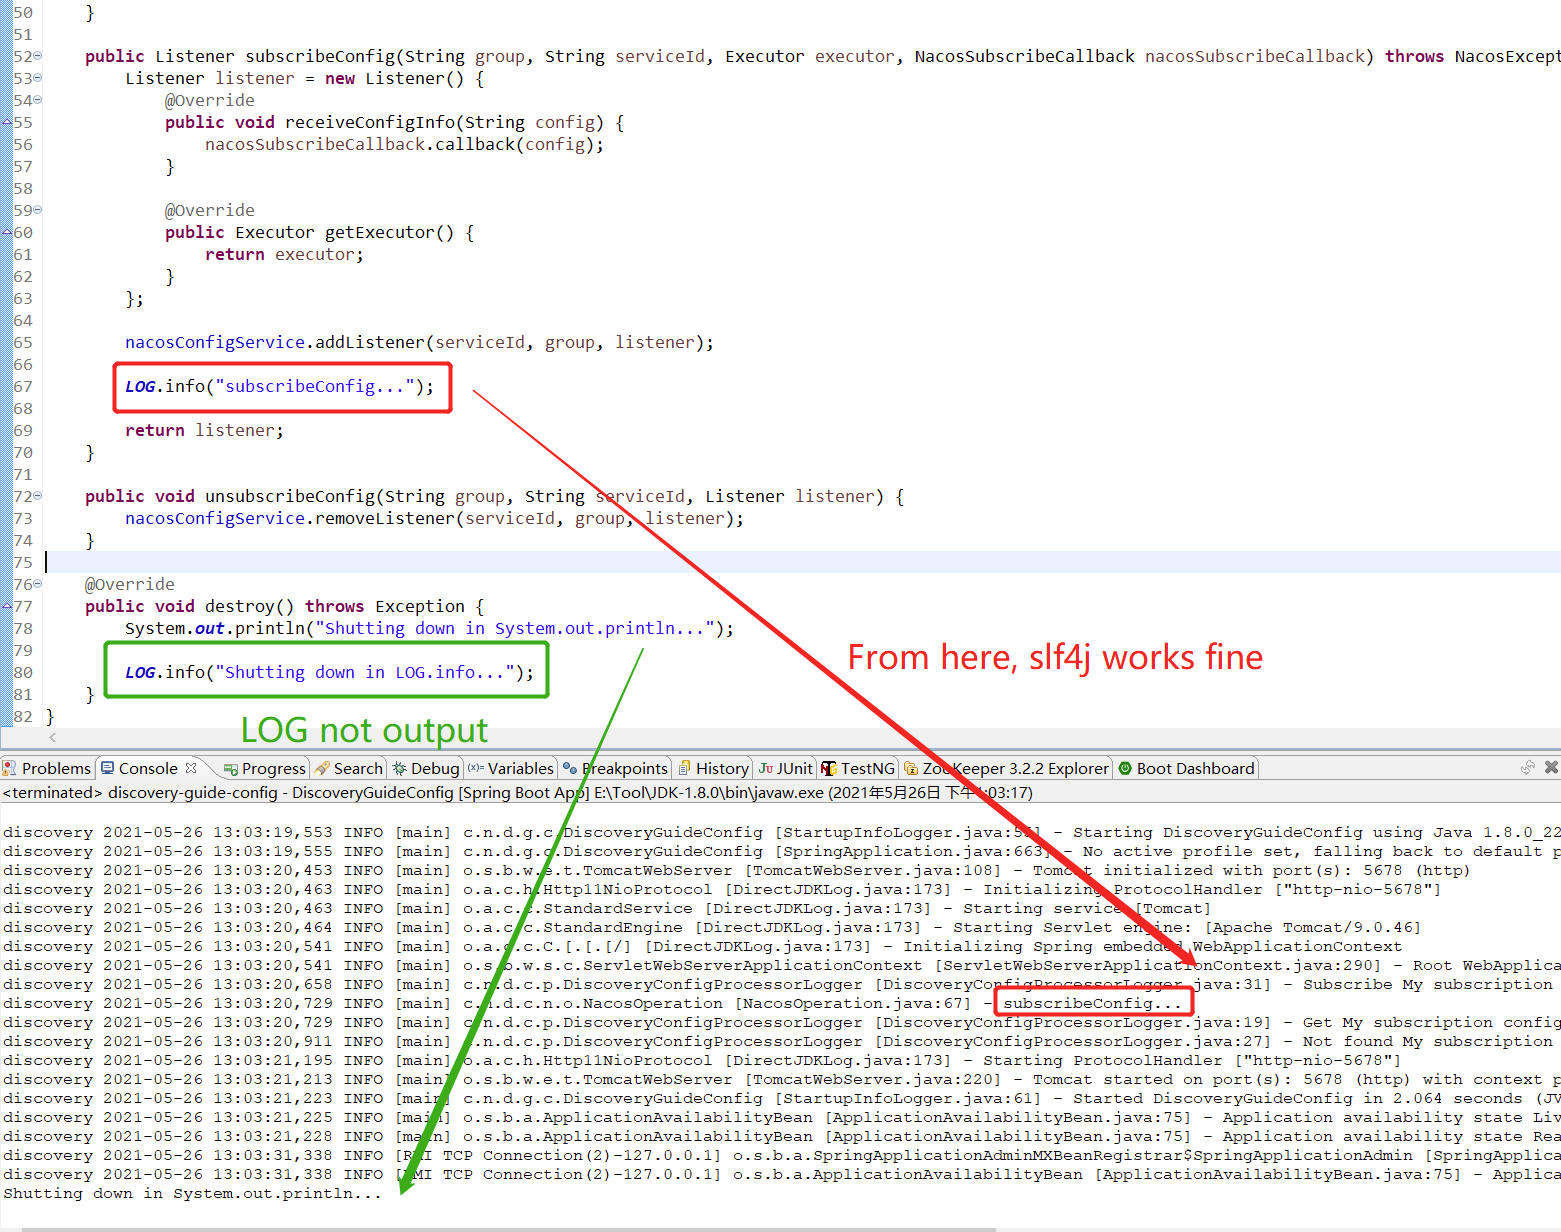1561x1232 pixels.
Task: Click the 'Starting Servlet engine' console line
Action: pyautogui.click(x=712, y=927)
